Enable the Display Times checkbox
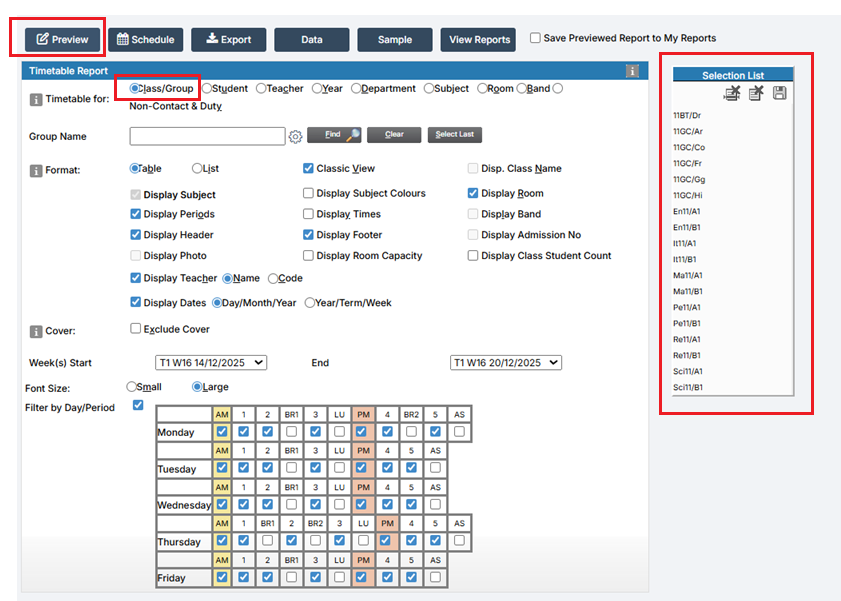Viewport: 841px width, 601px height. [309, 214]
